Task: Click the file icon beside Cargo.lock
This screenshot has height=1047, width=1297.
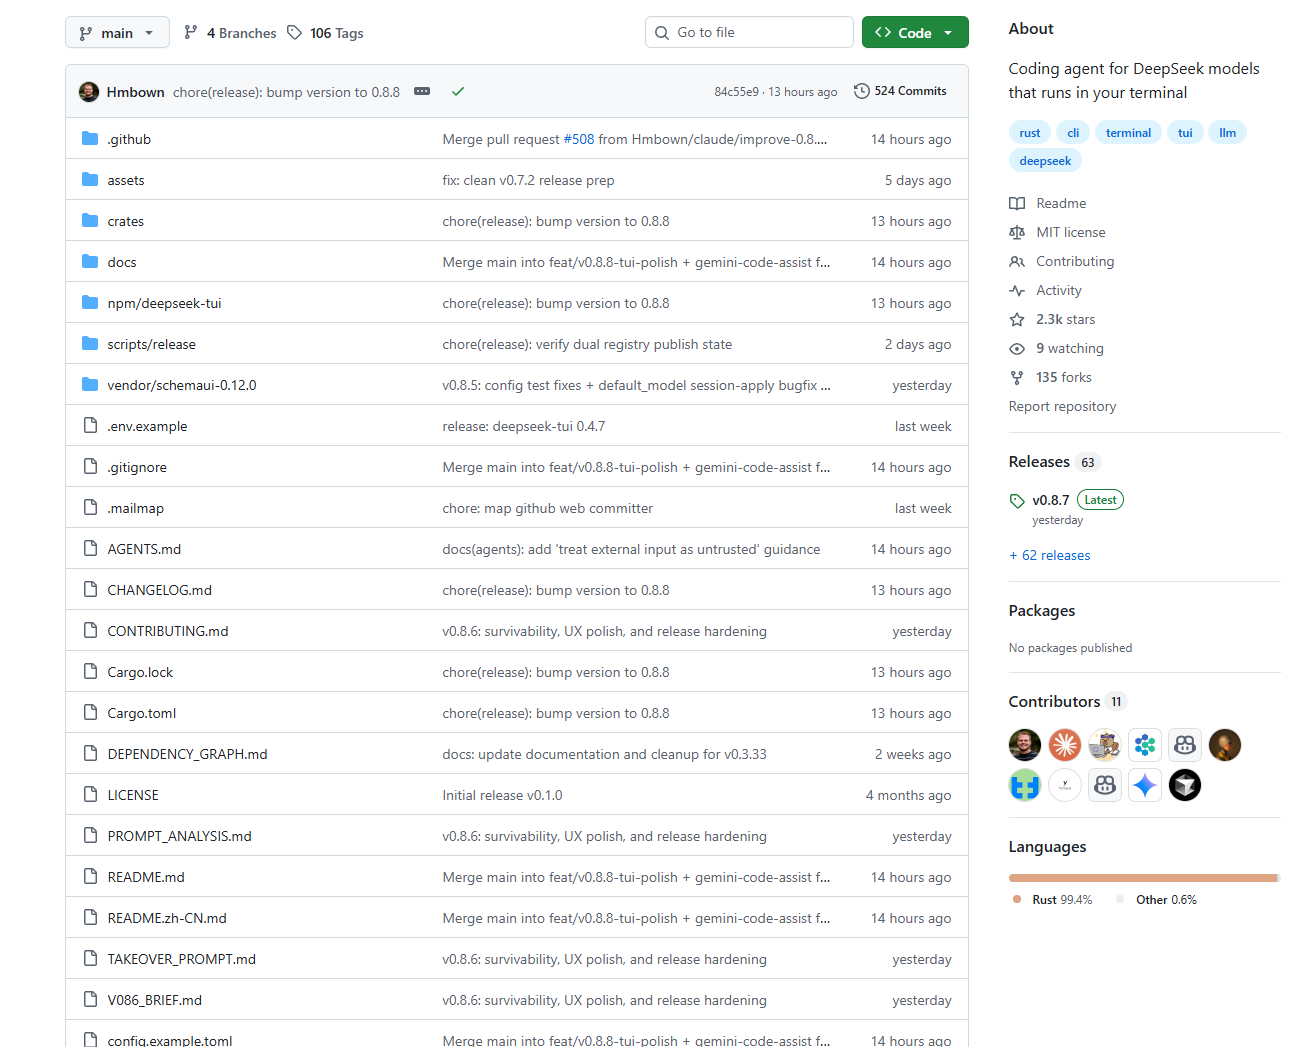Action: [x=90, y=672]
